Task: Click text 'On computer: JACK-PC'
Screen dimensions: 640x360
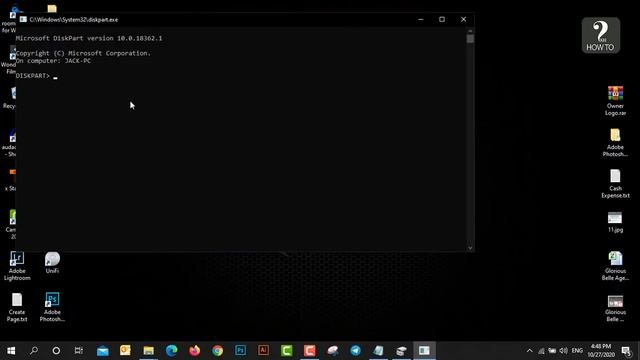Action: [x=53, y=61]
